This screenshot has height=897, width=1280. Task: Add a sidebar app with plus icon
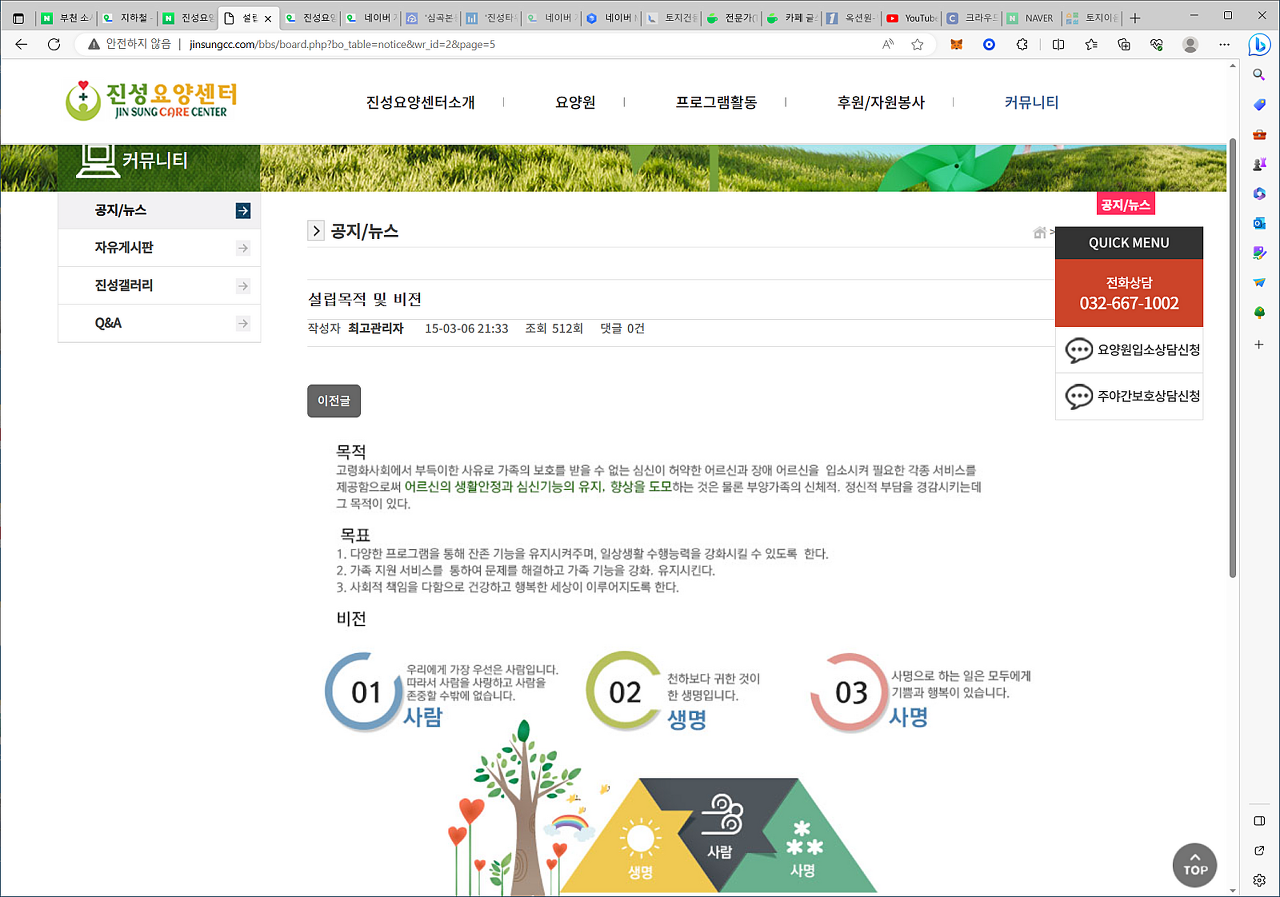click(x=1260, y=344)
